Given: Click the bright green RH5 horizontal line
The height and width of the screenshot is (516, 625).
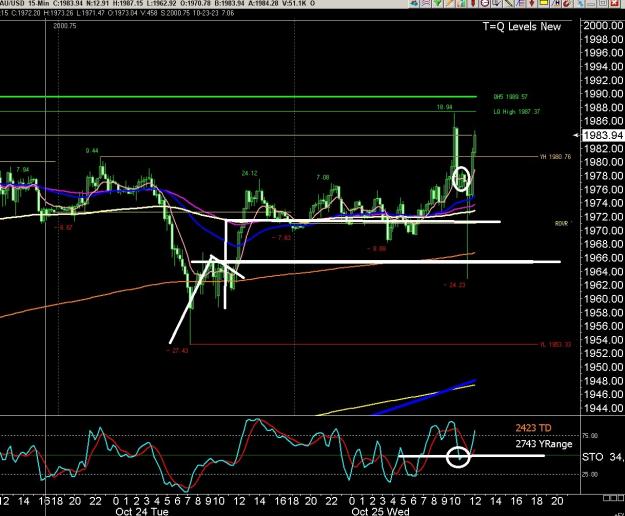Looking at the screenshot, I should (x=238, y=97).
